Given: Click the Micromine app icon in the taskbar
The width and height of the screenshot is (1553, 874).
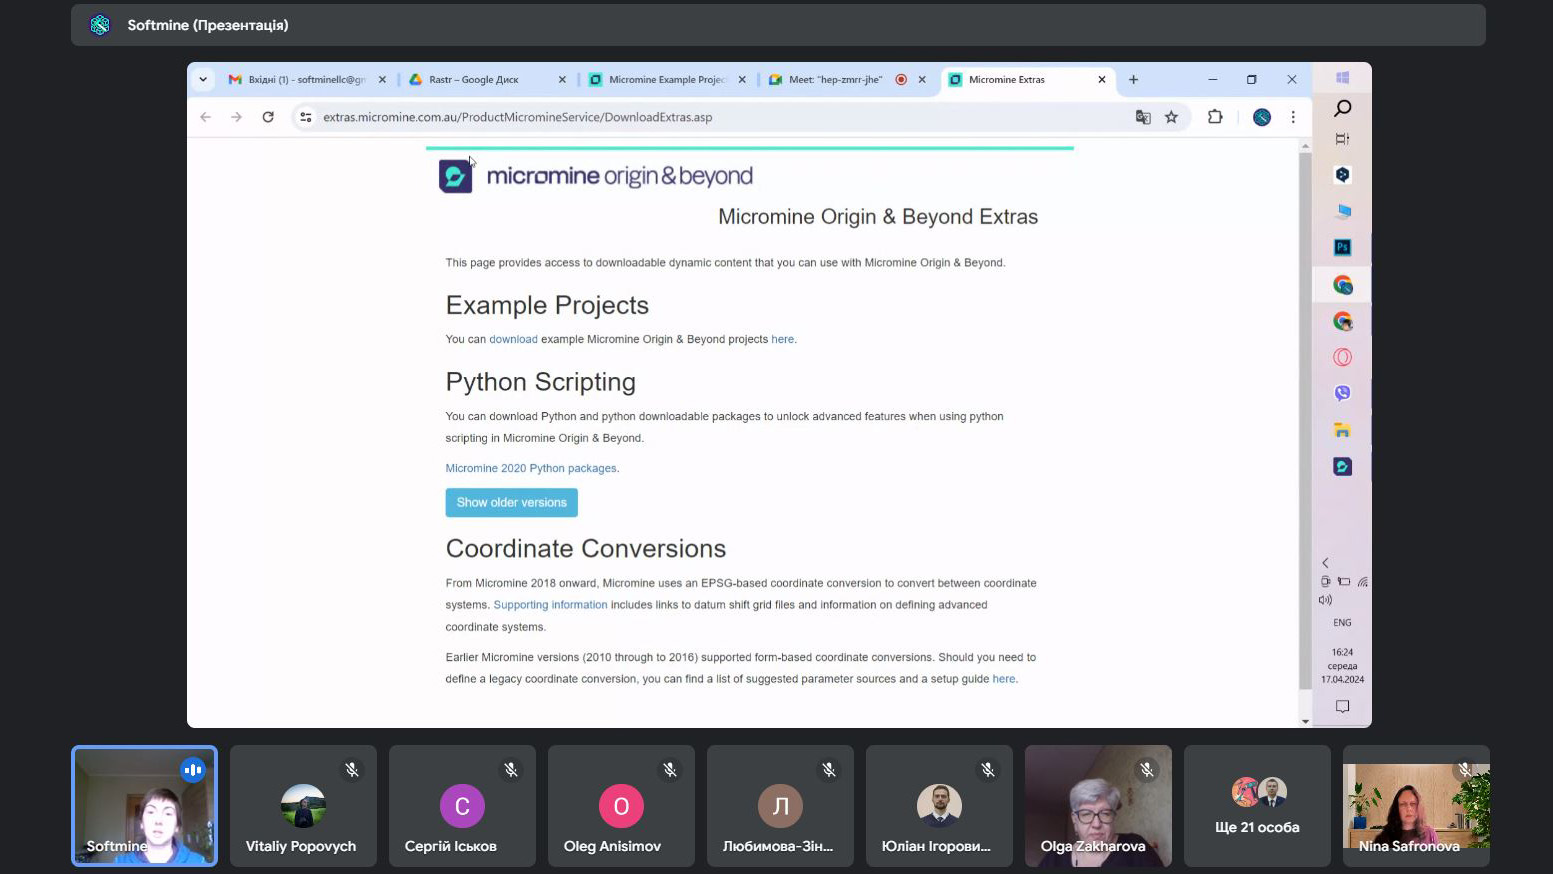Looking at the screenshot, I should click(1342, 467).
